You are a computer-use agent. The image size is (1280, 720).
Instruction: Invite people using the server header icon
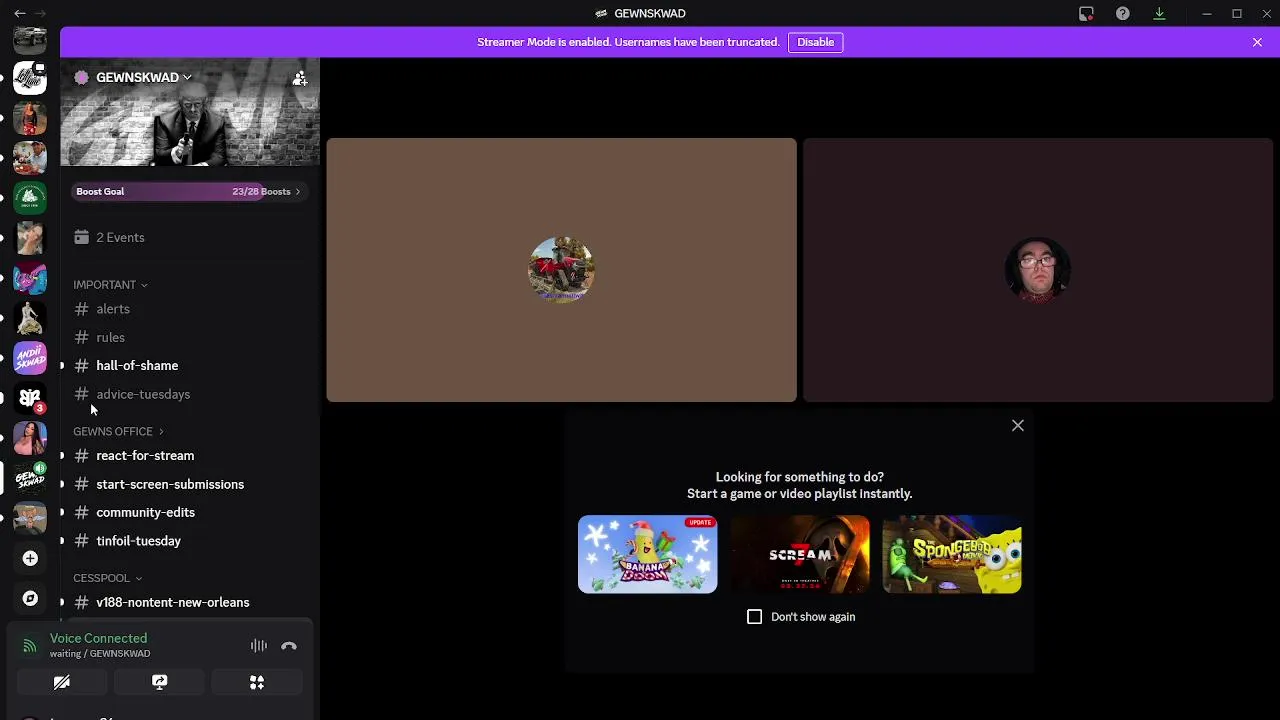pyautogui.click(x=300, y=78)
